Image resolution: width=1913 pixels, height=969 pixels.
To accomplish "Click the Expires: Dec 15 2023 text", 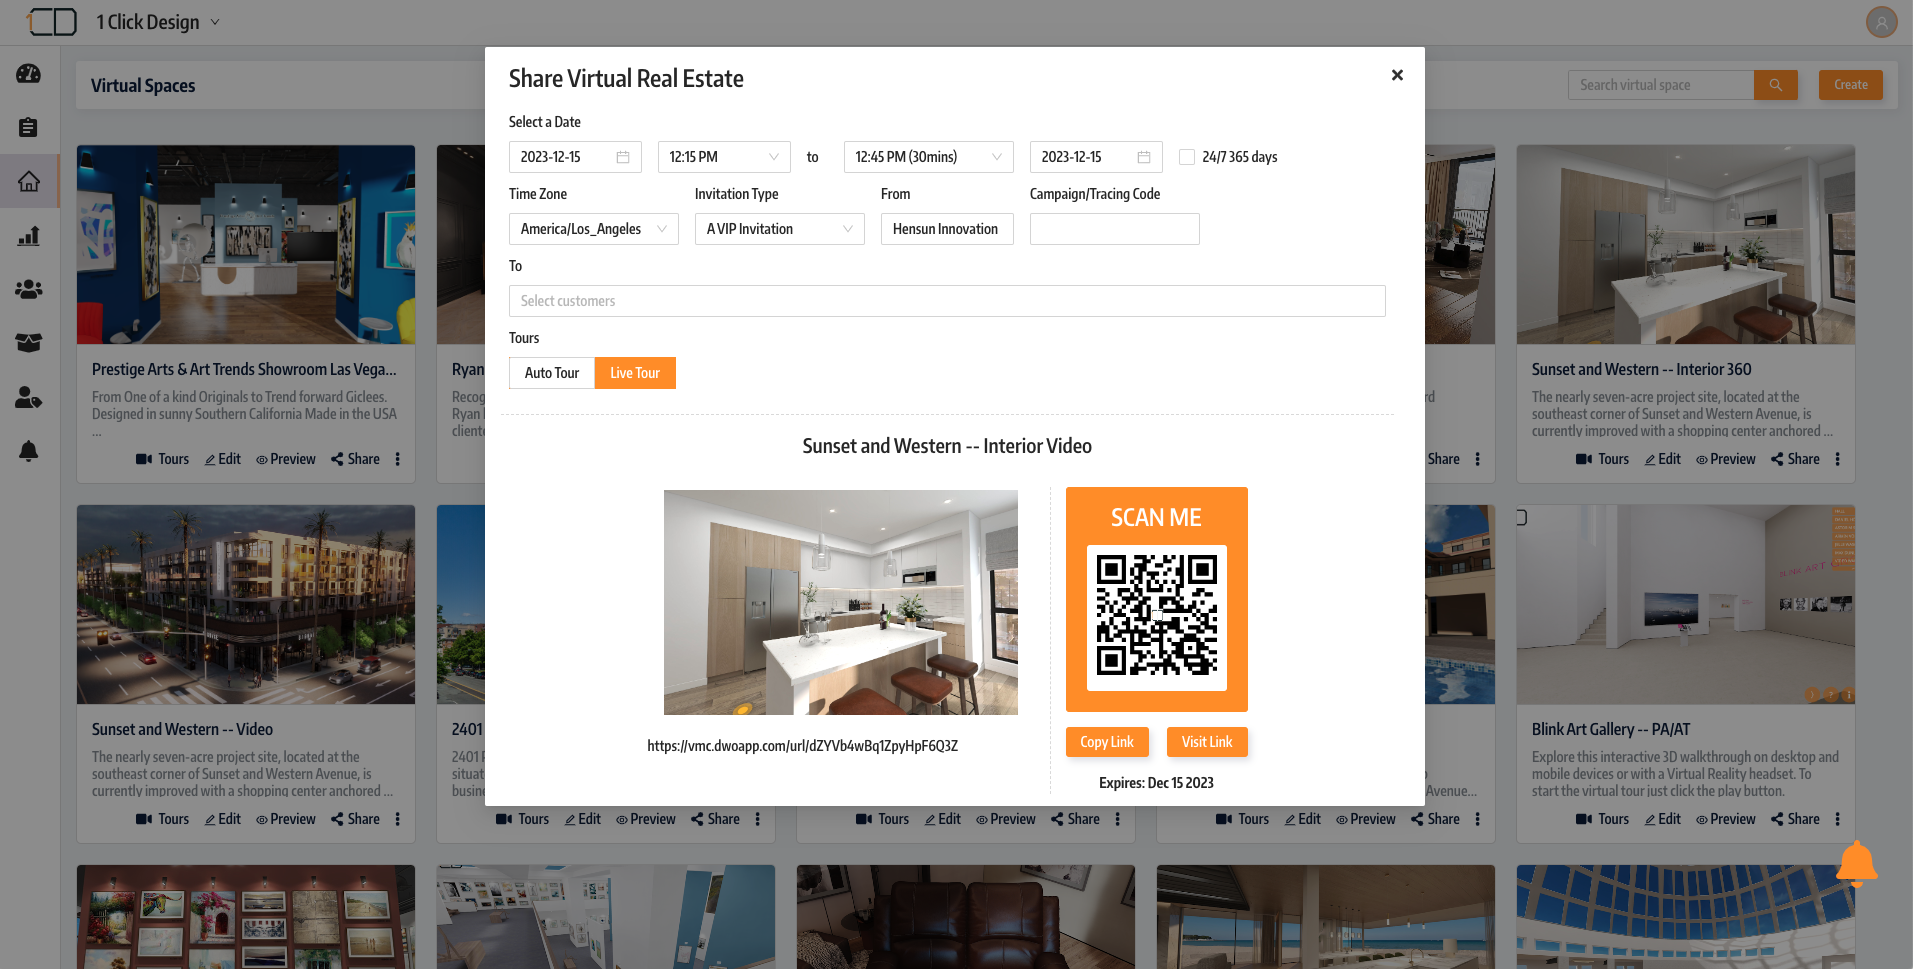I will pyautogui.click(x=1157, y=783).
